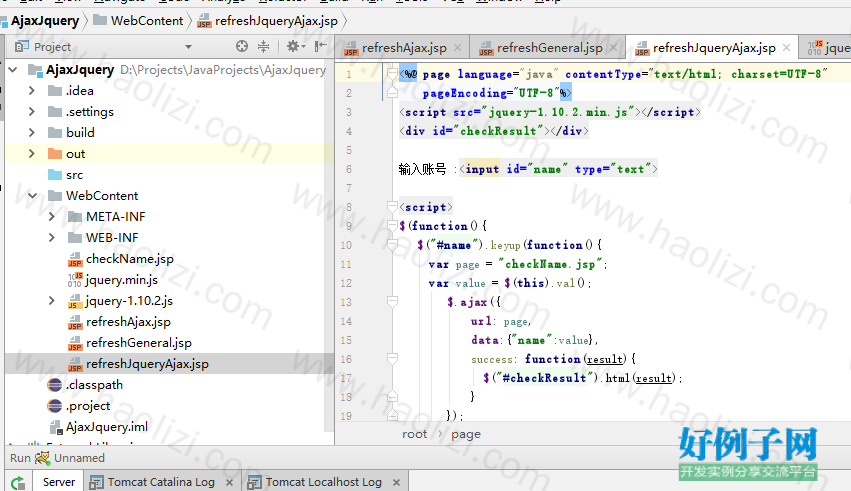The image size is (851, 491).
Task: Switch to the refreshAjax.jsp editor tab
Action: pyautogui.click(x=404, y=48)
